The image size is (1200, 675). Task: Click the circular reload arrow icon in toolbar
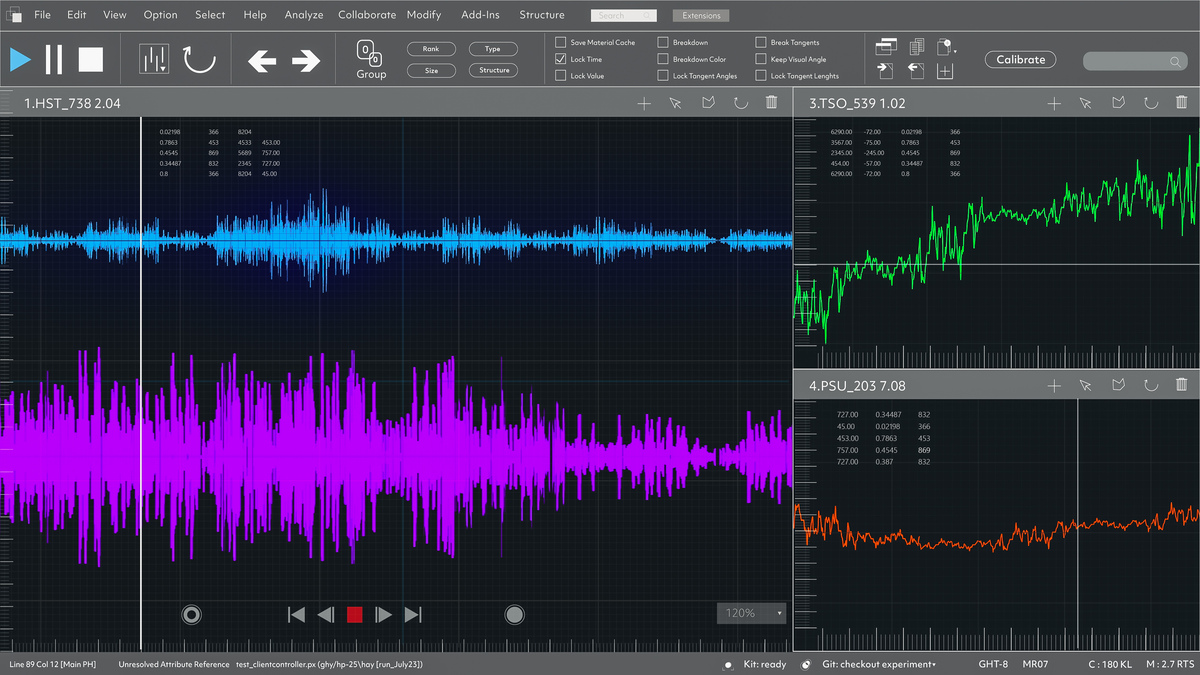pyautogui.click(x=199, y=60)
